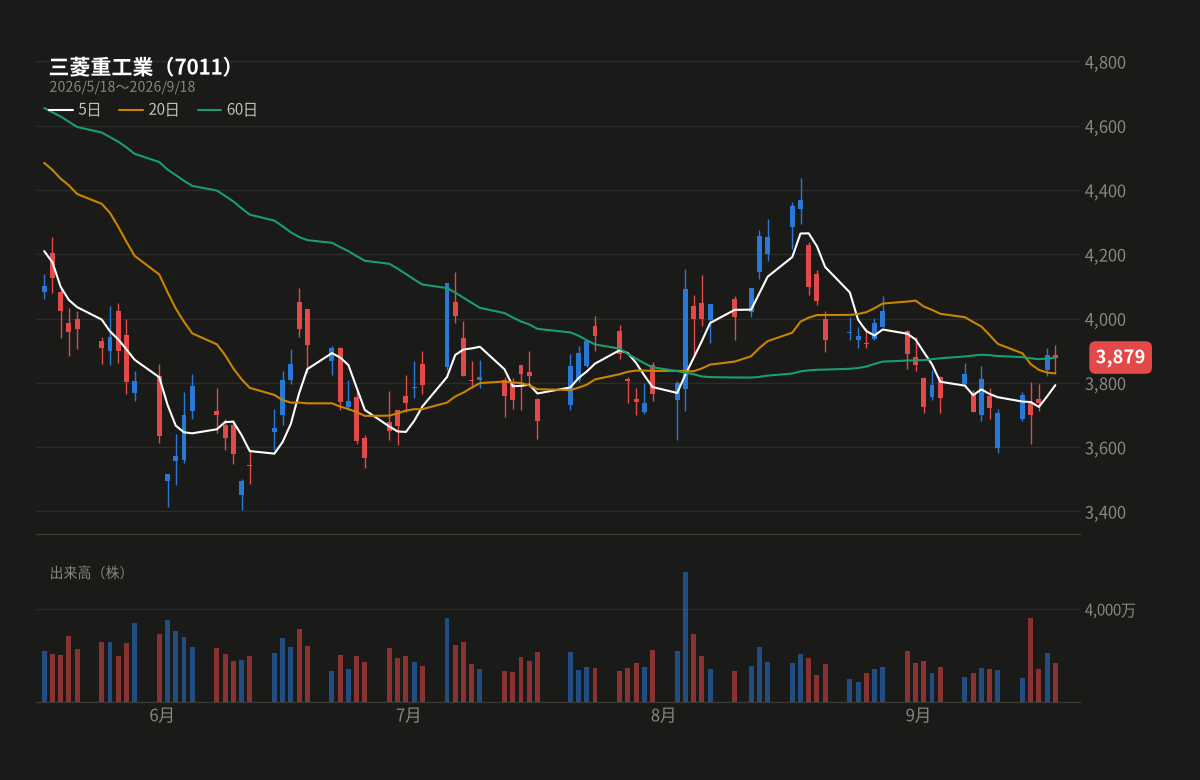Click the date range 2026/5/18～2026/9/18
This screenshot has height=780, width=1200.
pyautogui.click(x=122, y=87)
